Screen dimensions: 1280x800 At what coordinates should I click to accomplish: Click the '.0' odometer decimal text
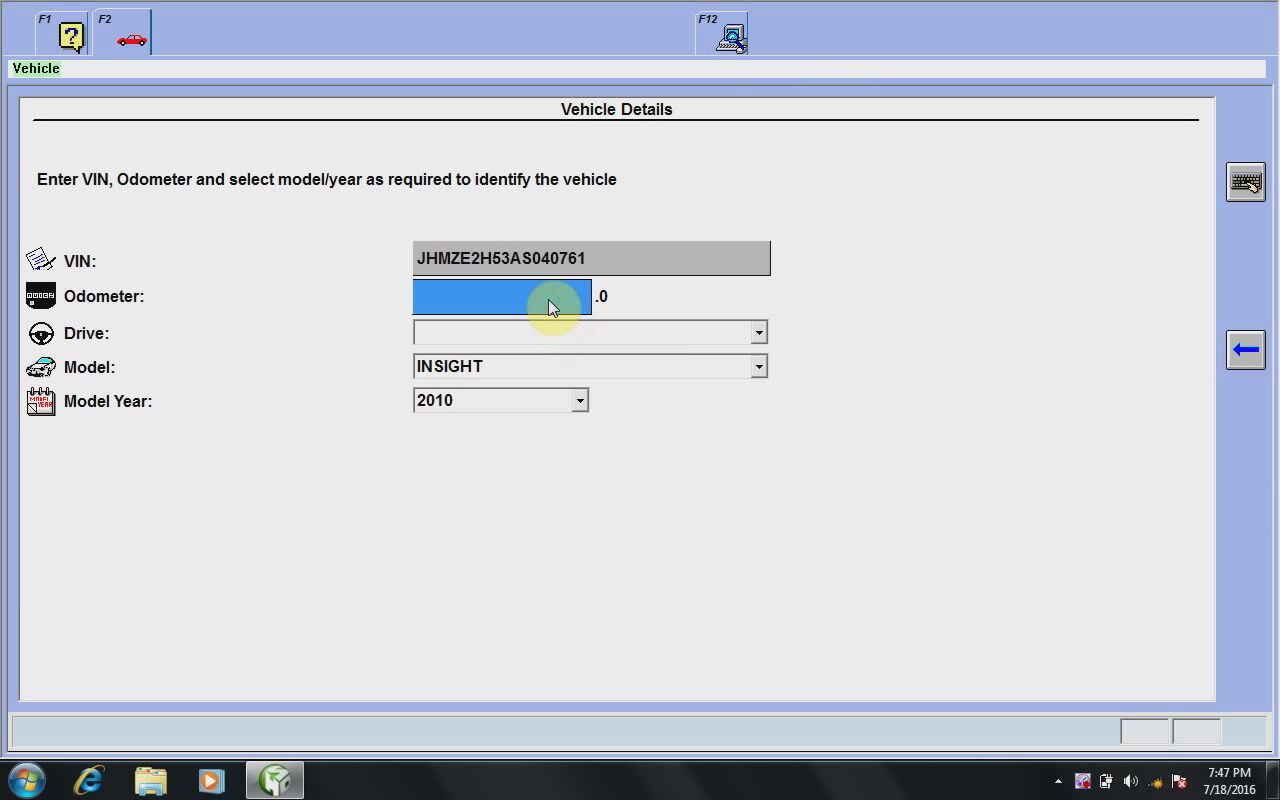coord(601,297)
